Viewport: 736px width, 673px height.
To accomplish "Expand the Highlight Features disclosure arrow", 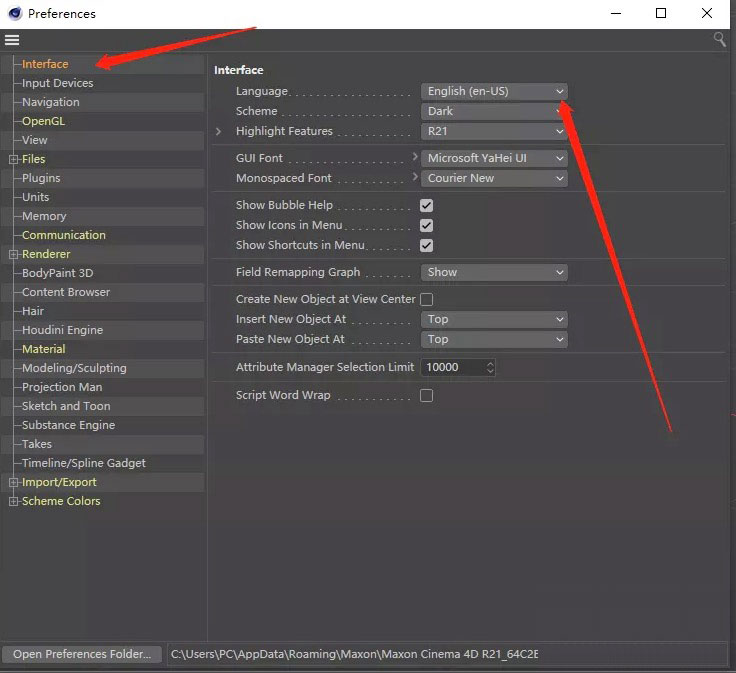I will (219, 131).
